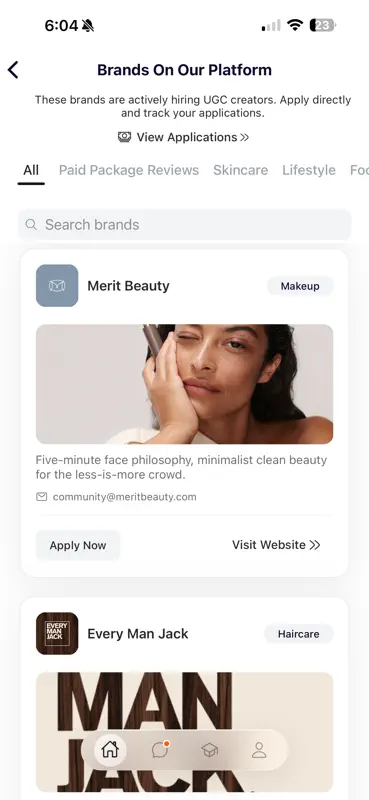This screenshot has width=369, height=800.
Task: Open the home icon in bottom navigation
Action: (x=110, y=749)
